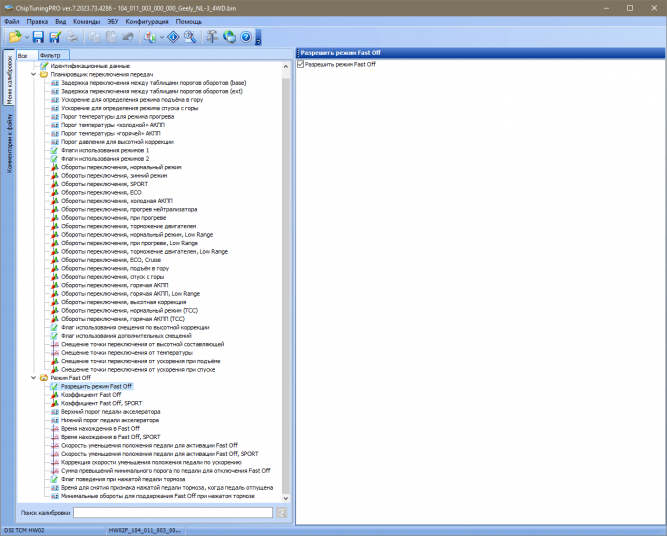
Task: Select Обороты переключения, ECO, Cruise item
Action: coord(111,260)
